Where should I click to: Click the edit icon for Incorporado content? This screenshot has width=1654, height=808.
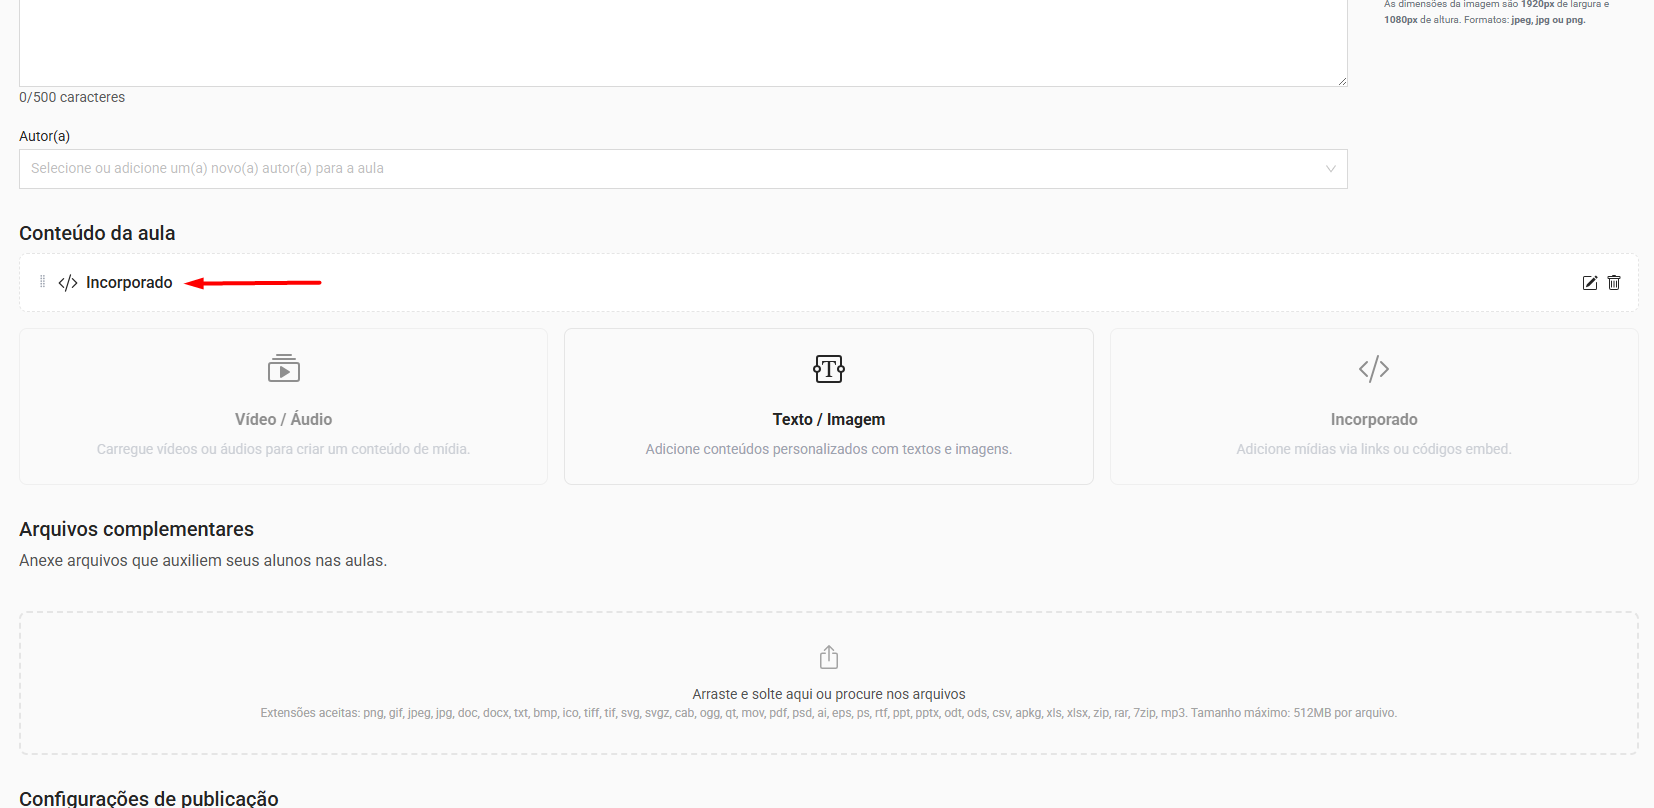(1589, 283)
